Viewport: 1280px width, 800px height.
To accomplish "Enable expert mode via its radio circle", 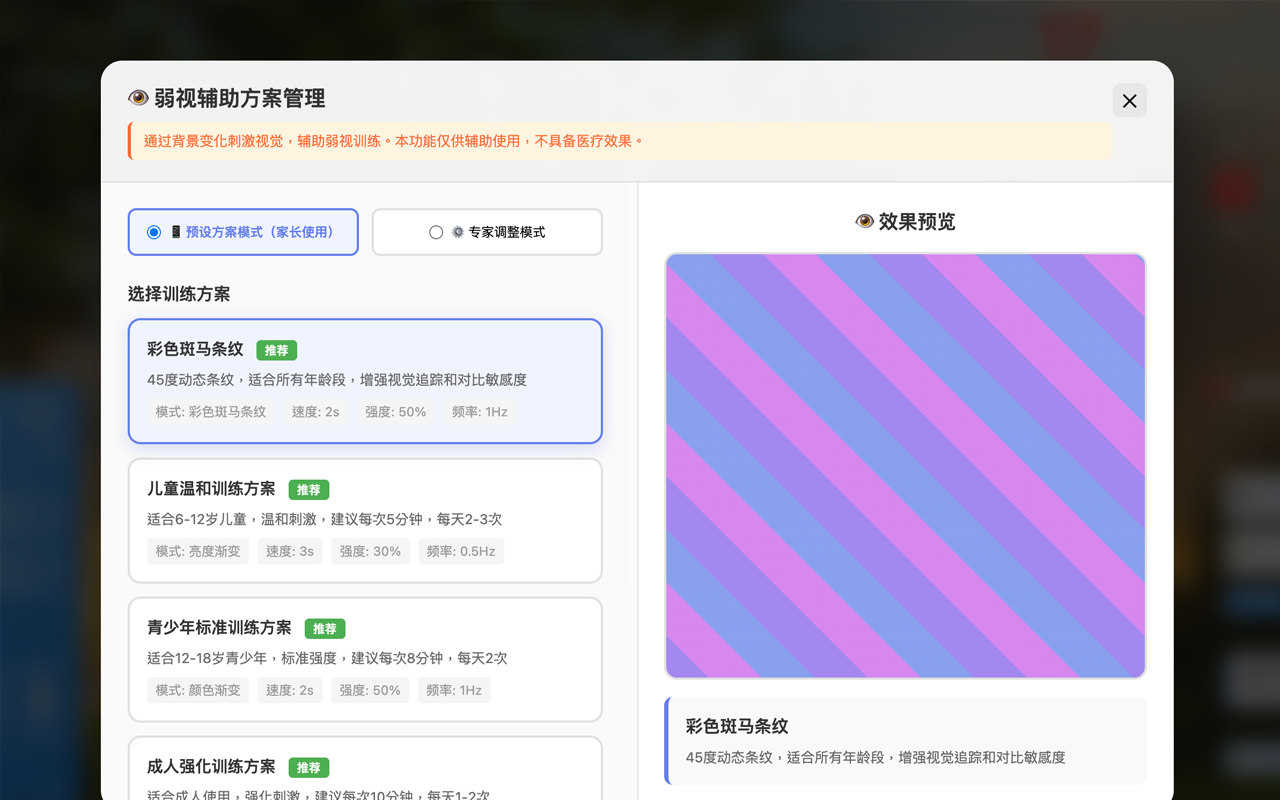I will 436,231.
